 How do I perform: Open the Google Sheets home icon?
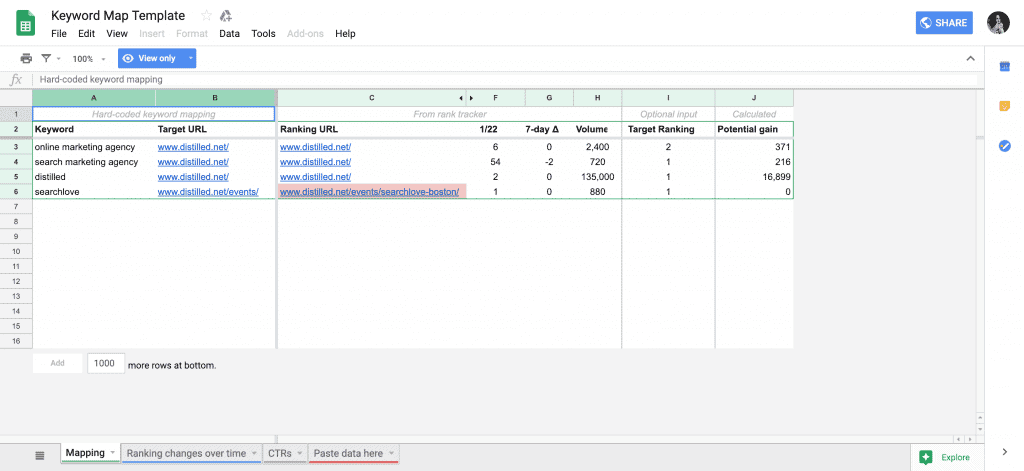coord(25,24)
